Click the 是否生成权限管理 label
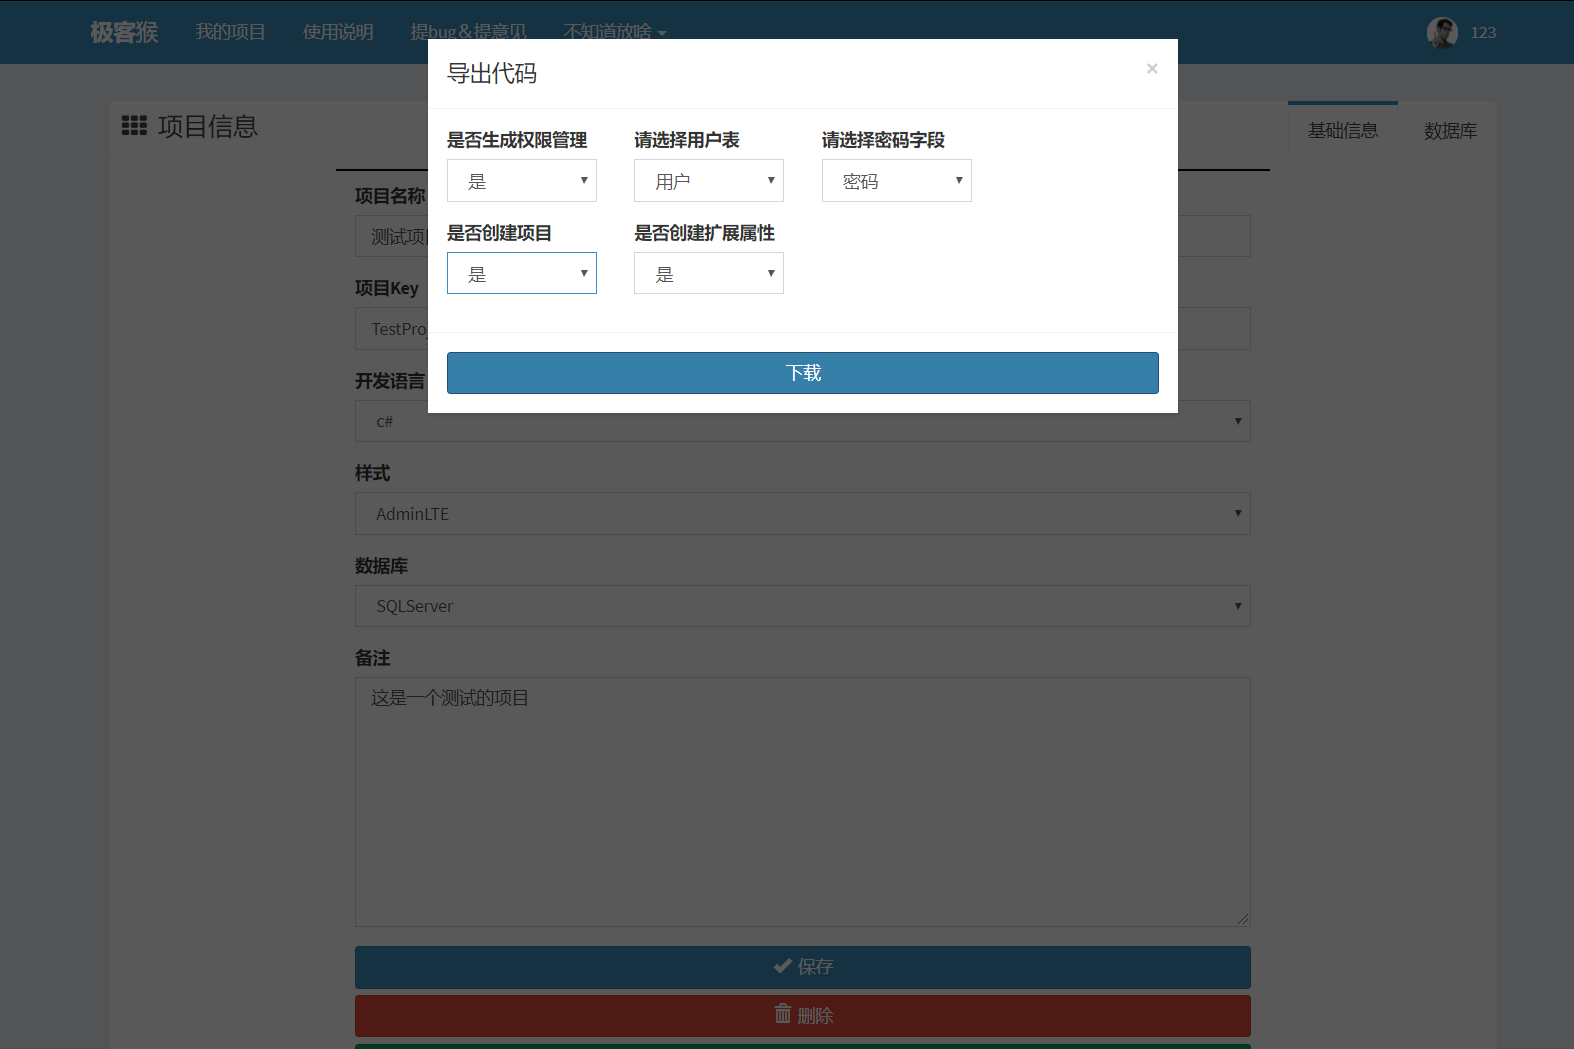 [517, 140]
